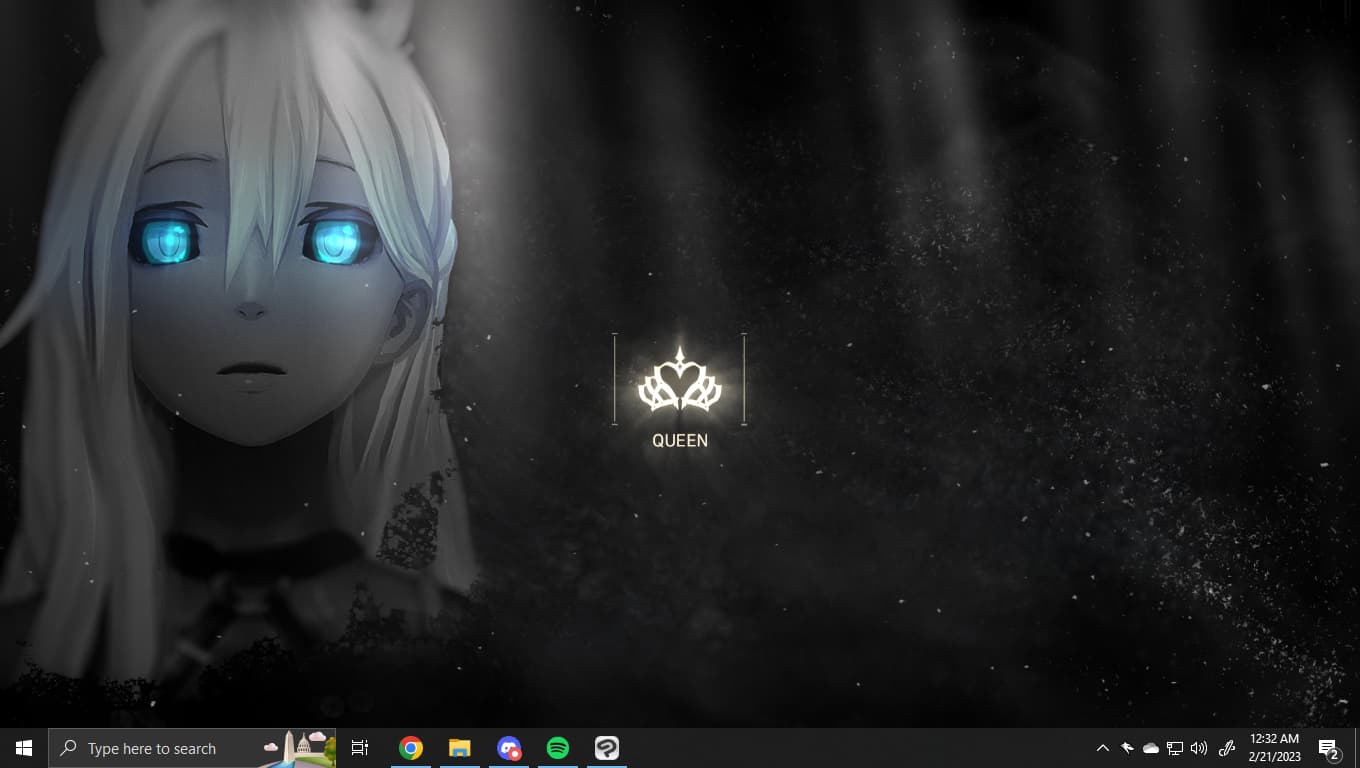Open the pen workspace tray icon
This screenshot has width=1360, height=768.
1228,748
